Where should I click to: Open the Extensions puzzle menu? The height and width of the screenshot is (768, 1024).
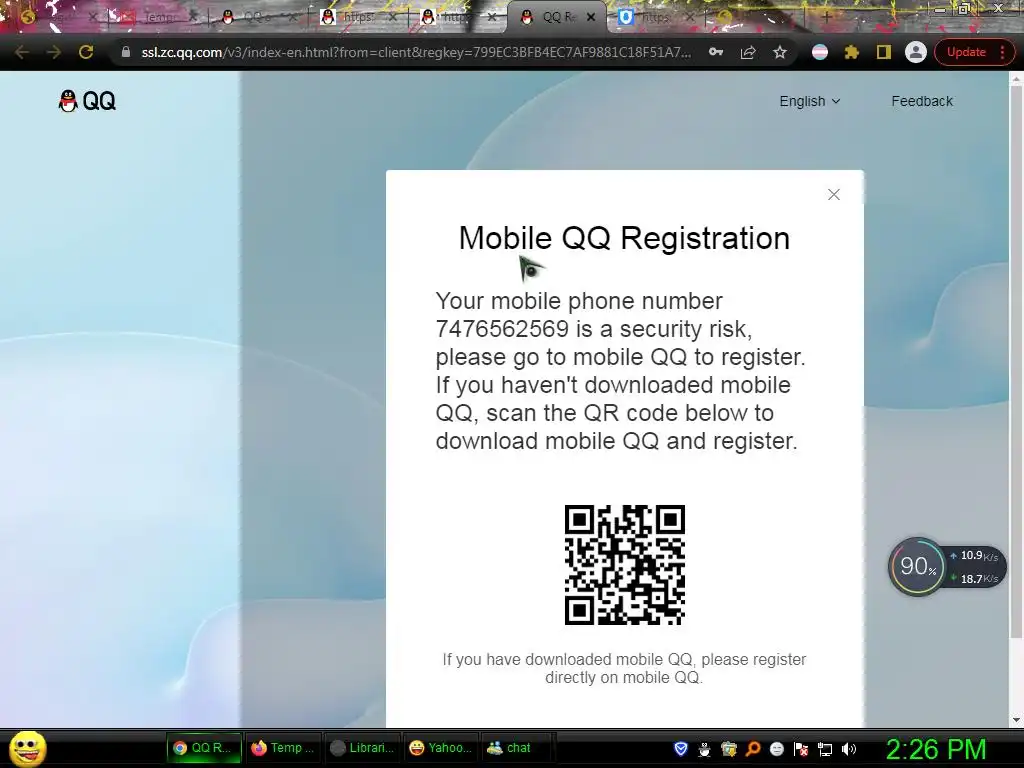pos(852,52)
